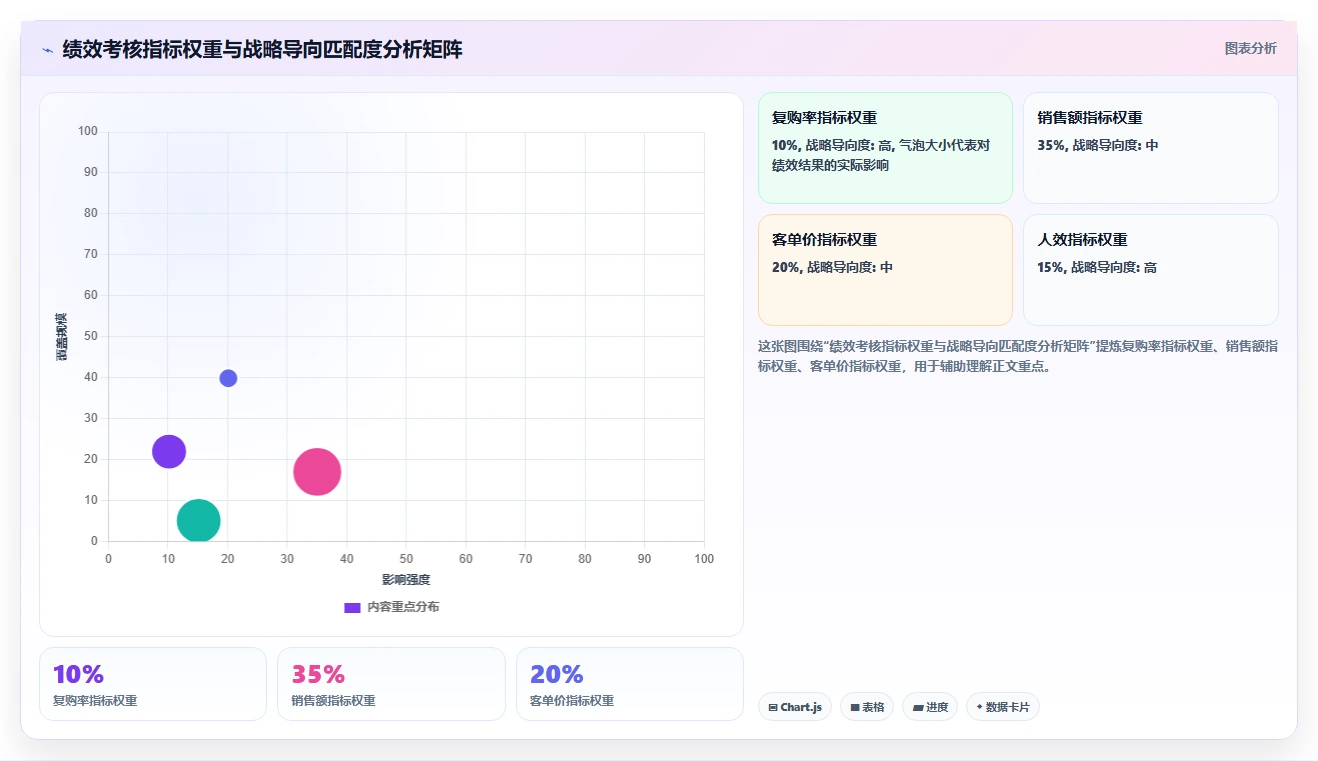The height and width of the screenshot is (761, 1318).
Task: Open the 复购率指标权重 green card
Action: 885,148
